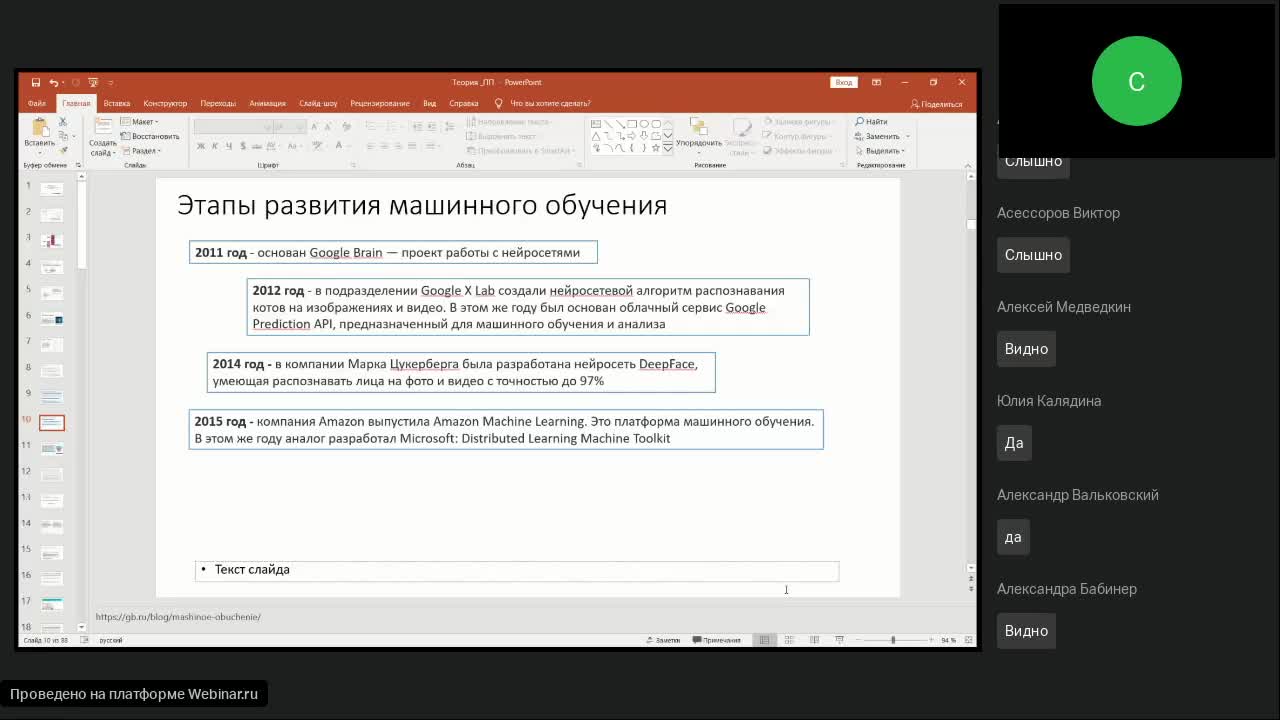Fit slide to window icon in status bar

(x=968, y=640)
